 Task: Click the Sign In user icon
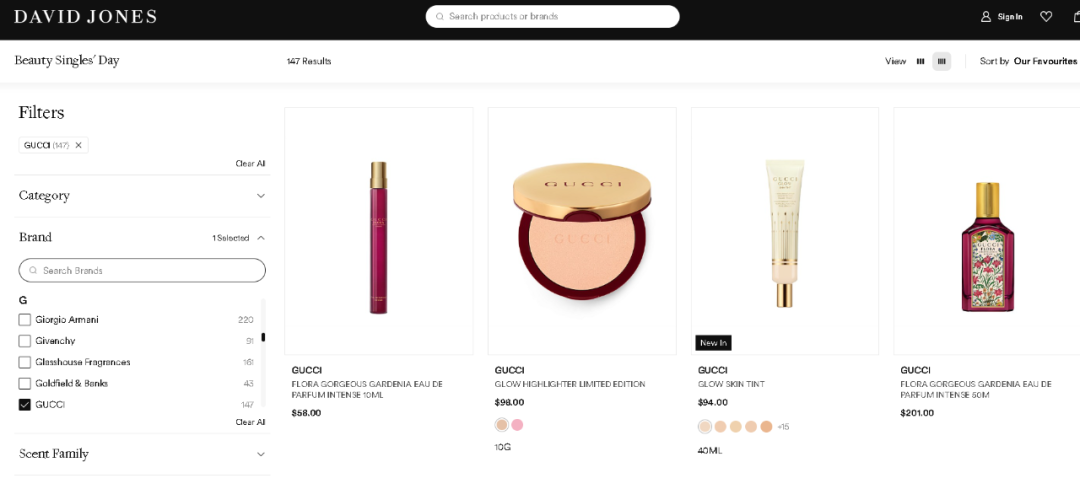(x=986, y=17)
